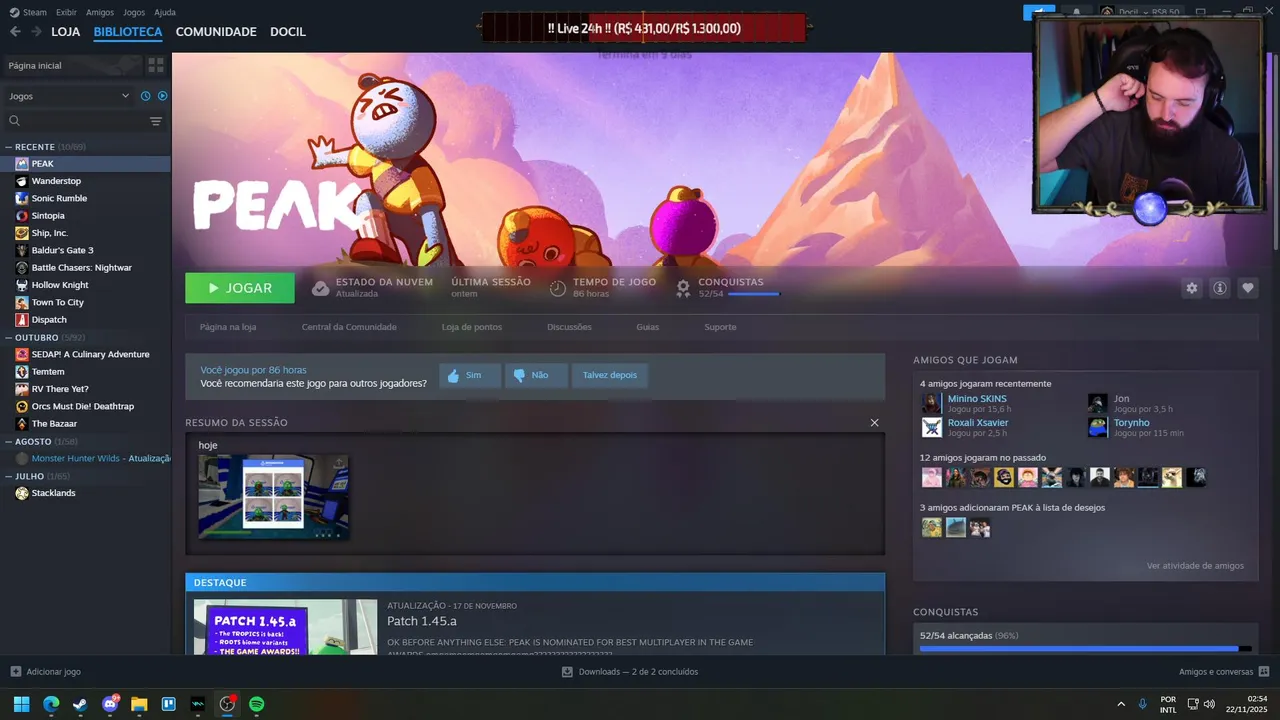The width and height of the screenshot is (1280, 720).
Task: Open the Jogos collection dropdown
Action: click(x=69, y=96)
